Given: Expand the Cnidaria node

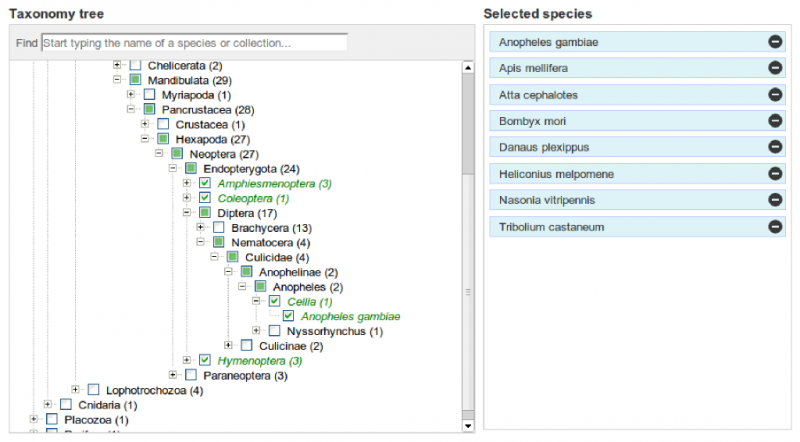Looking at the screenshot, I should 47,404.
